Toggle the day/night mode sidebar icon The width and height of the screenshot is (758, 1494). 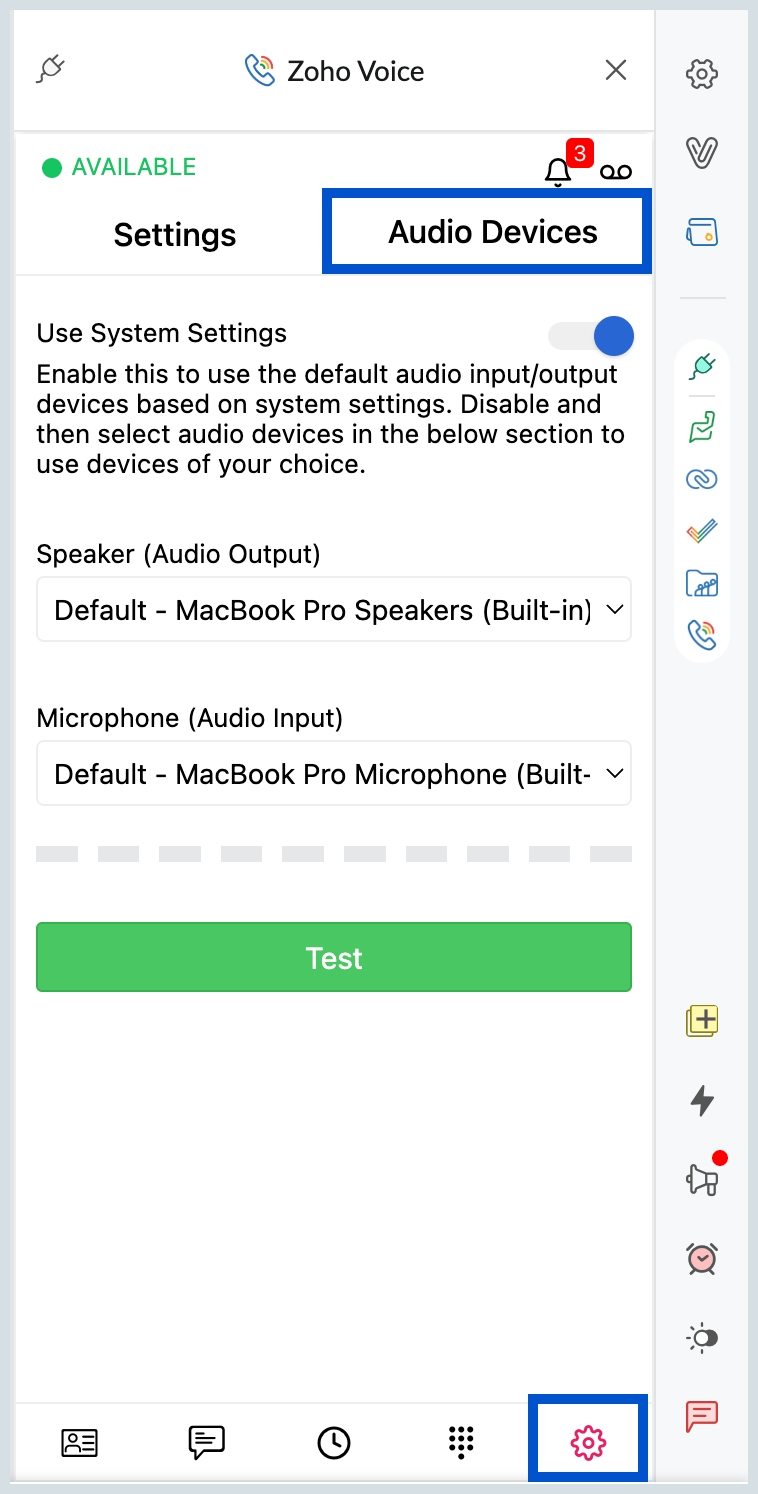[703, 1338]
